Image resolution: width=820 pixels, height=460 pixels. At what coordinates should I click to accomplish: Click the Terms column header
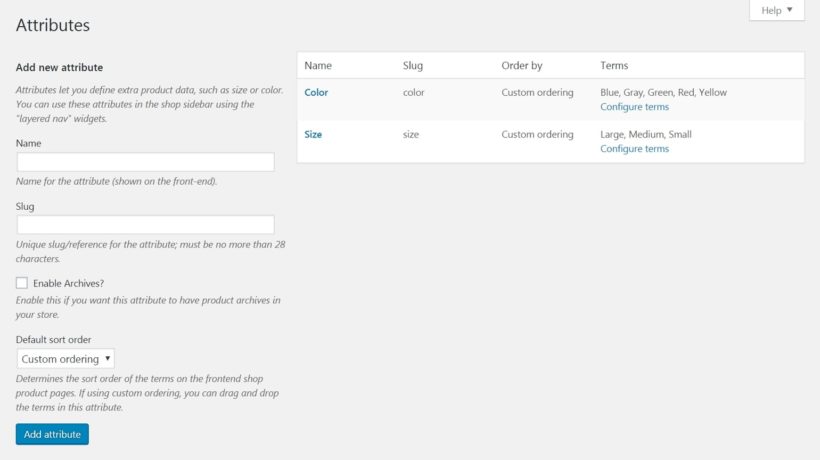pos(614,65)
